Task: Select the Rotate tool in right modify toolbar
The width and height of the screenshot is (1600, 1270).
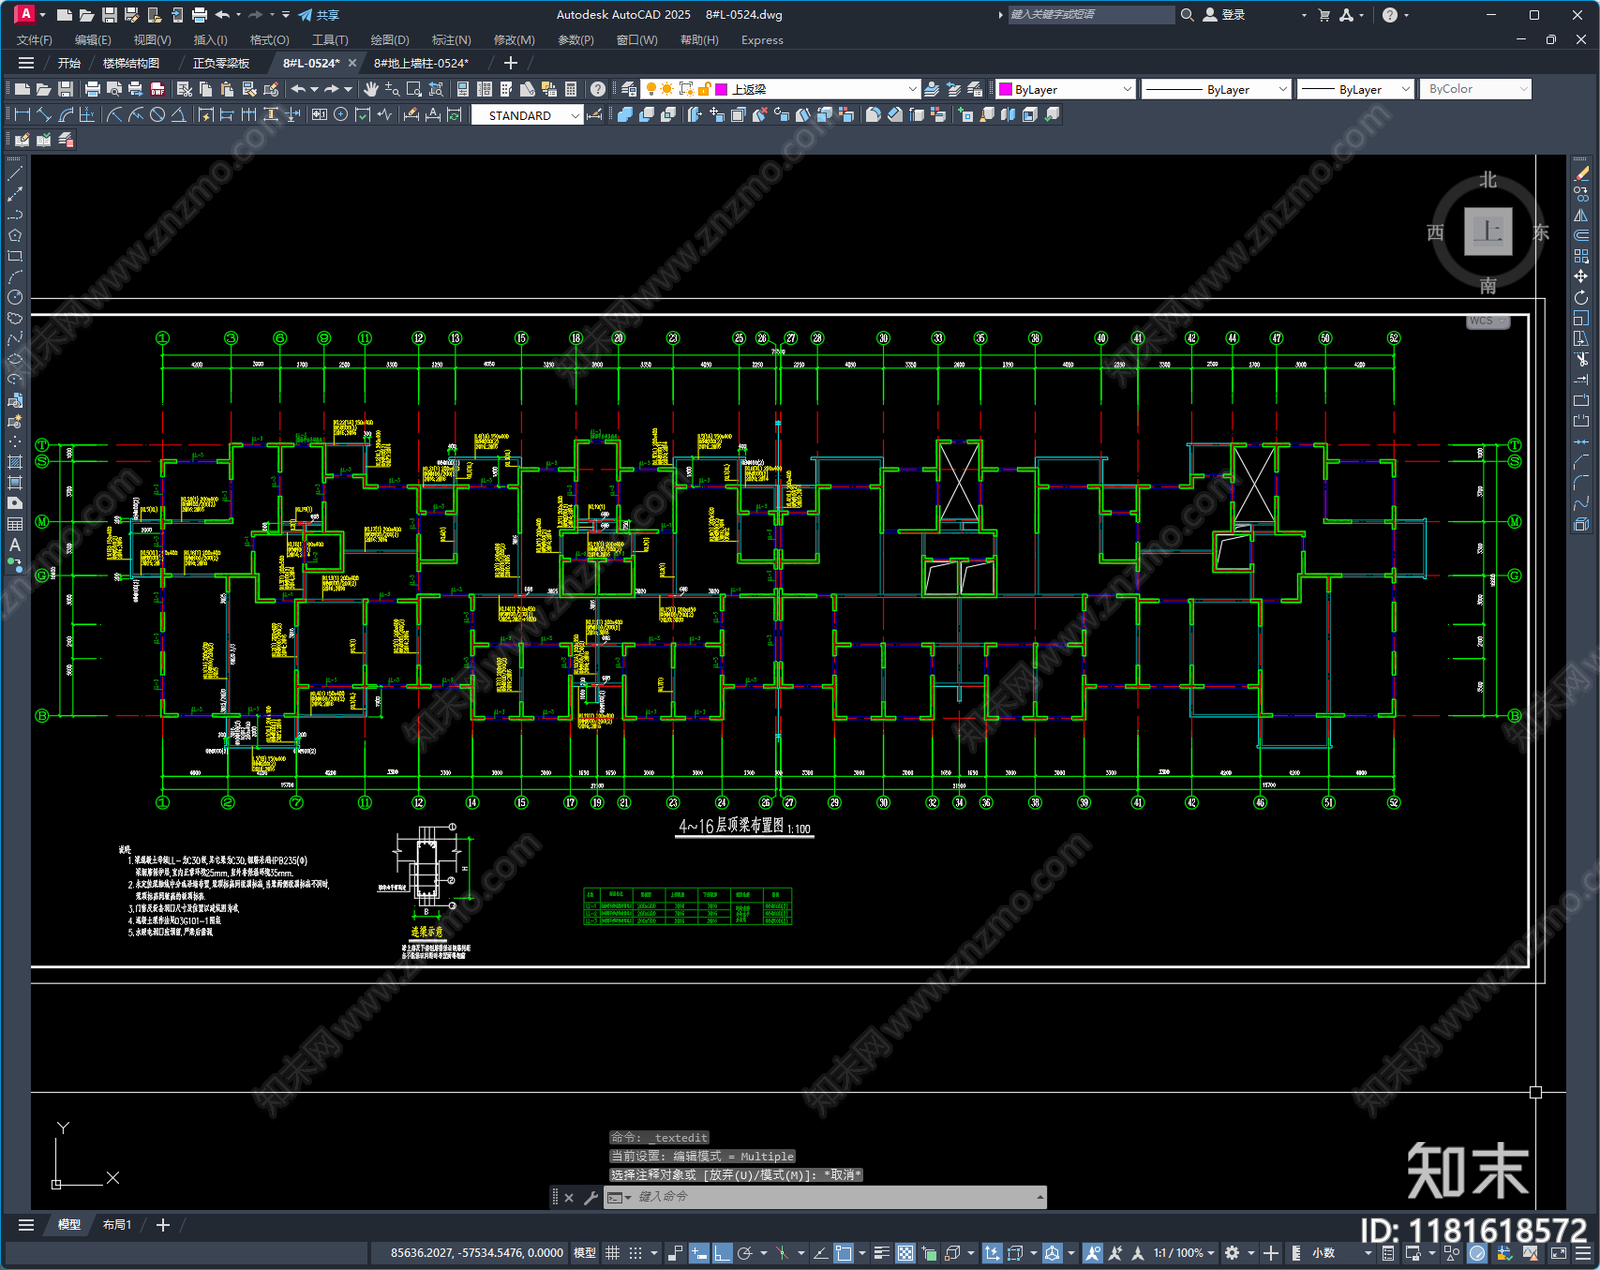Action: tap(1581, 298)
